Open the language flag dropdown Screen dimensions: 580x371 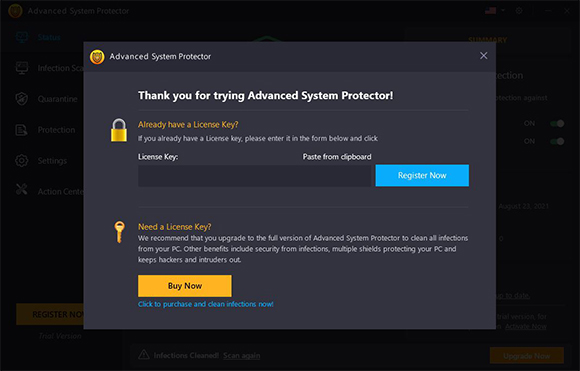(x=495, y=11)
